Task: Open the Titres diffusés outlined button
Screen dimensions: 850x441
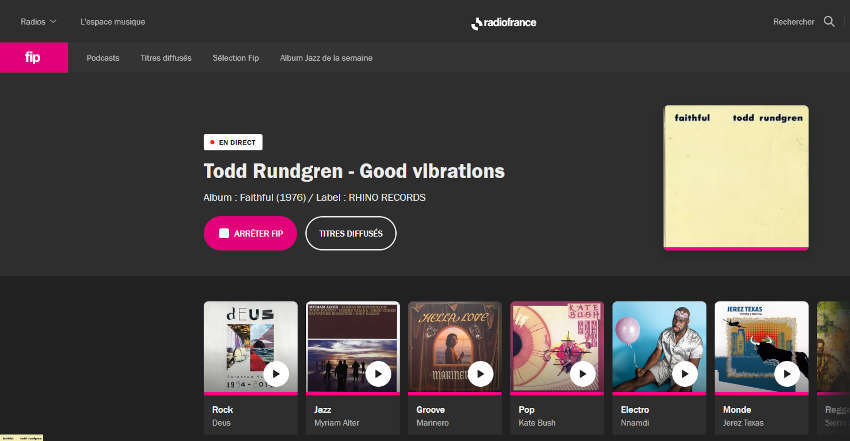Action: pos(351,234)
